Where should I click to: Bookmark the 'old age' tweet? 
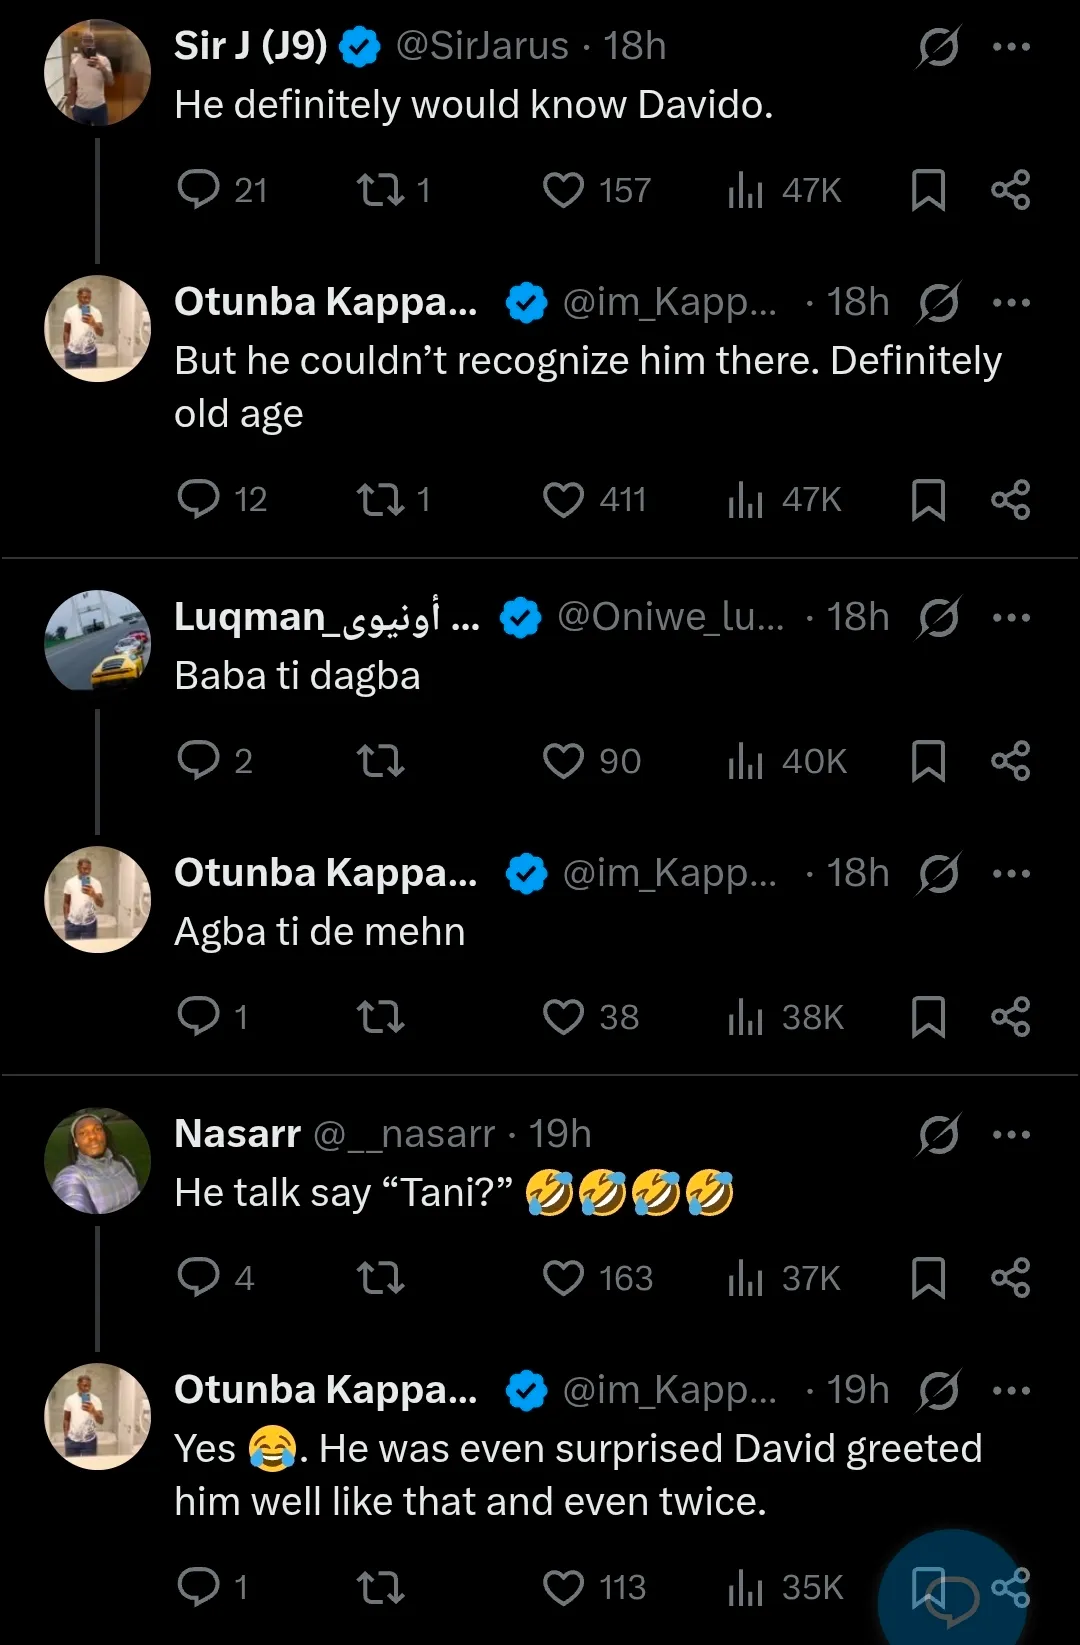pos(928,499)
